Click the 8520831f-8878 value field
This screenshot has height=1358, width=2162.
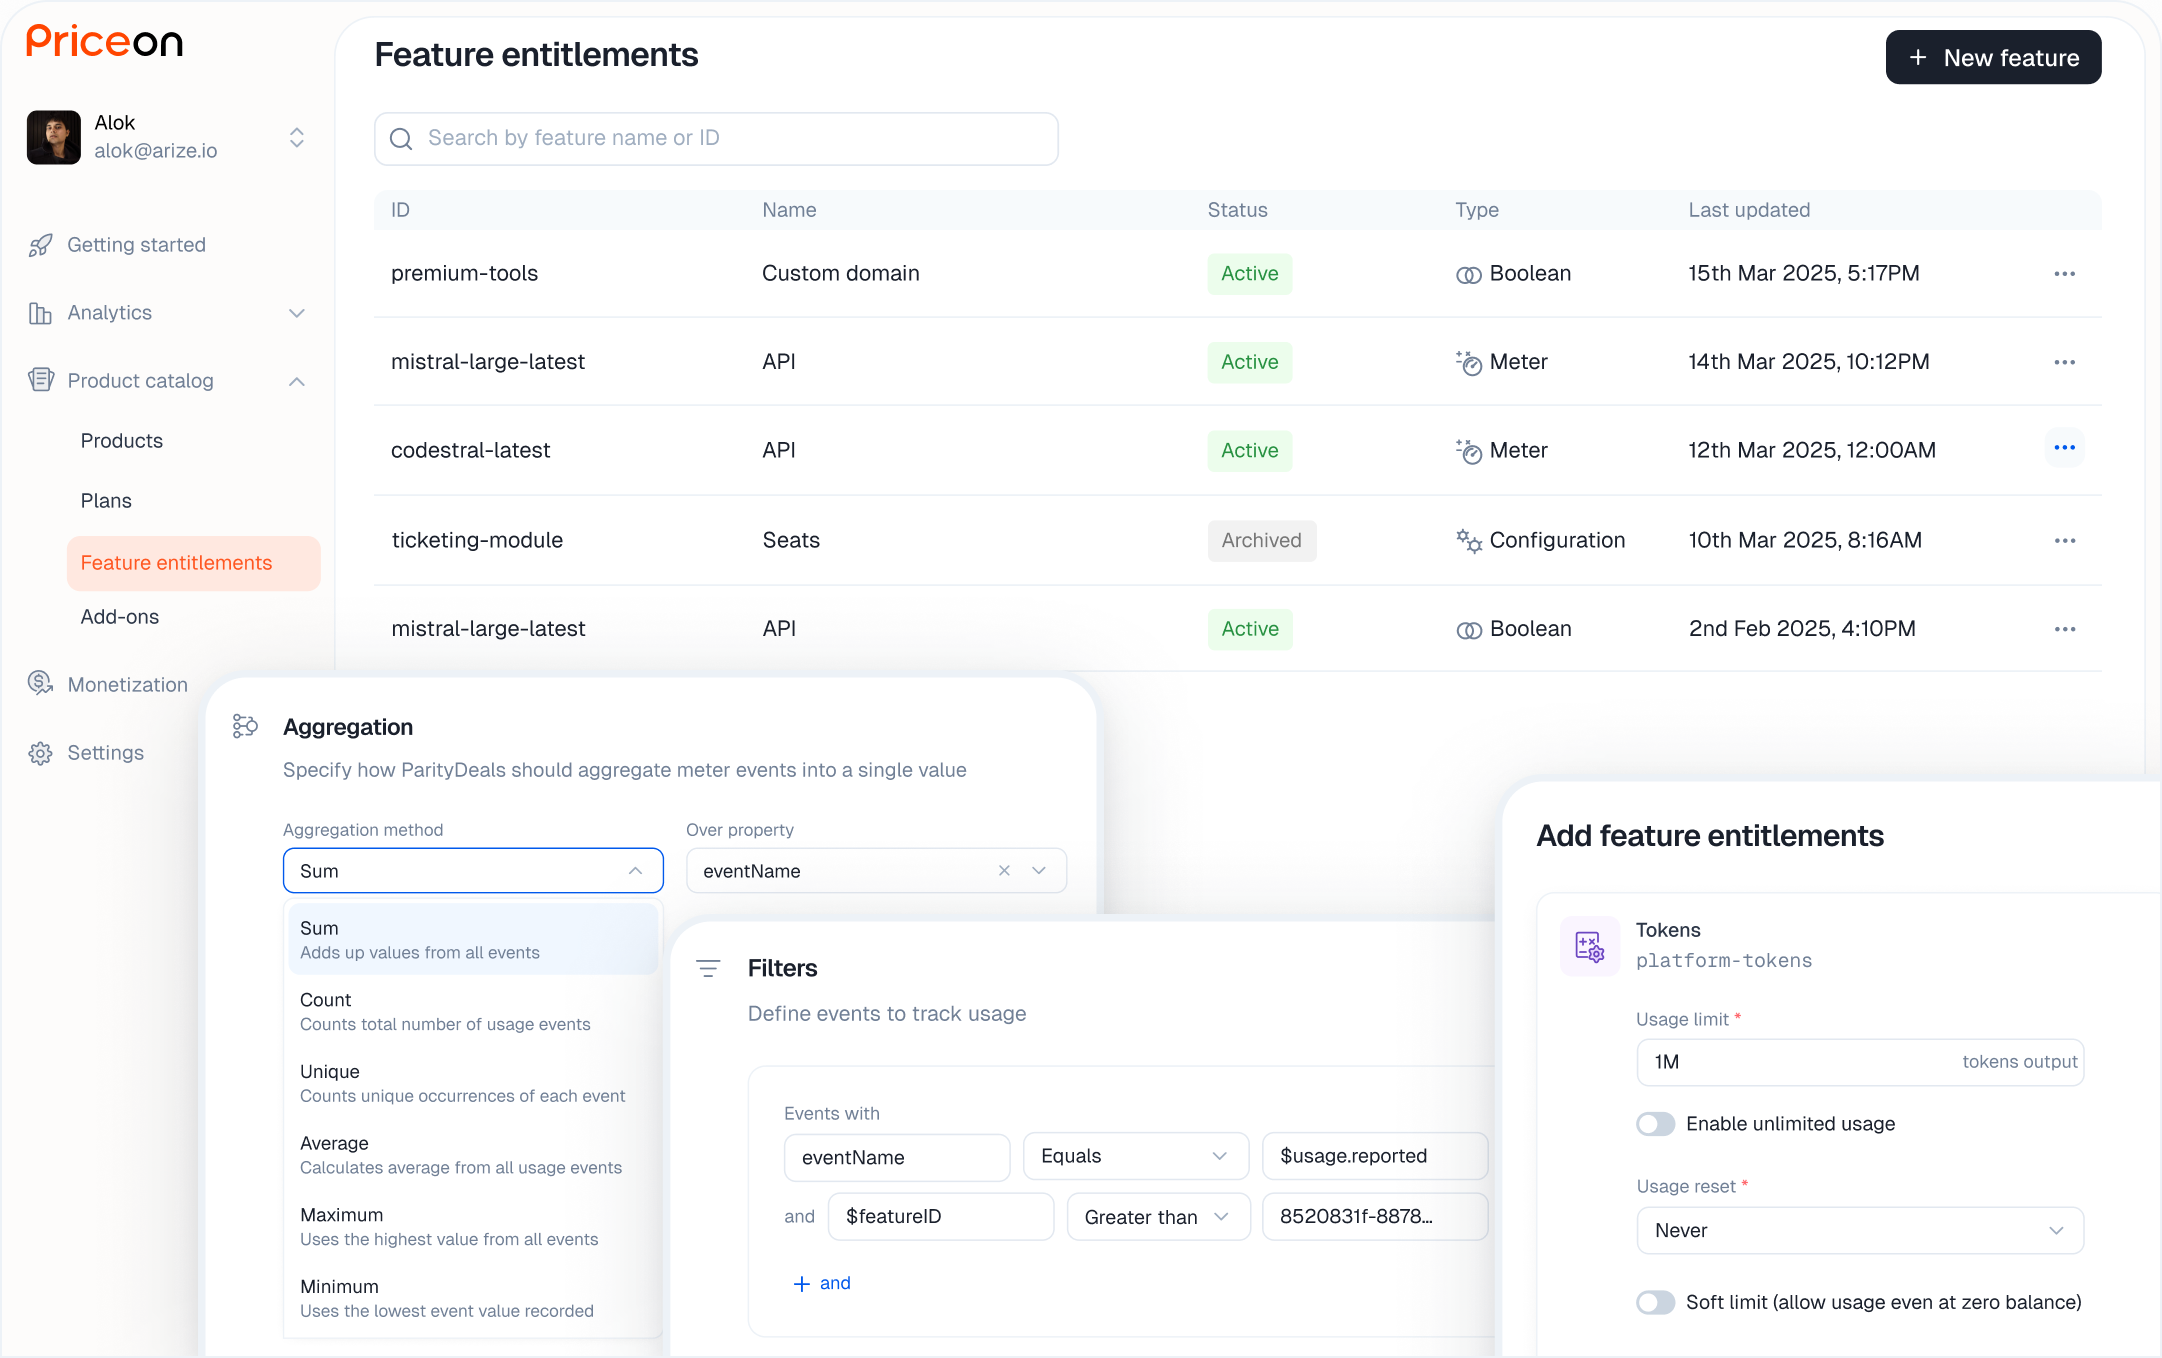(x=1375, y=1216)
